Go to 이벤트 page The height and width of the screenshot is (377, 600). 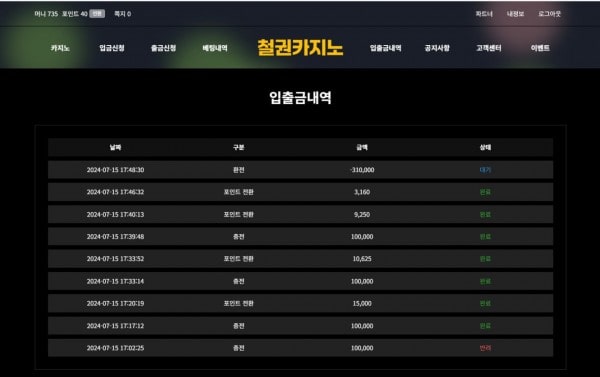pos(540,48)
